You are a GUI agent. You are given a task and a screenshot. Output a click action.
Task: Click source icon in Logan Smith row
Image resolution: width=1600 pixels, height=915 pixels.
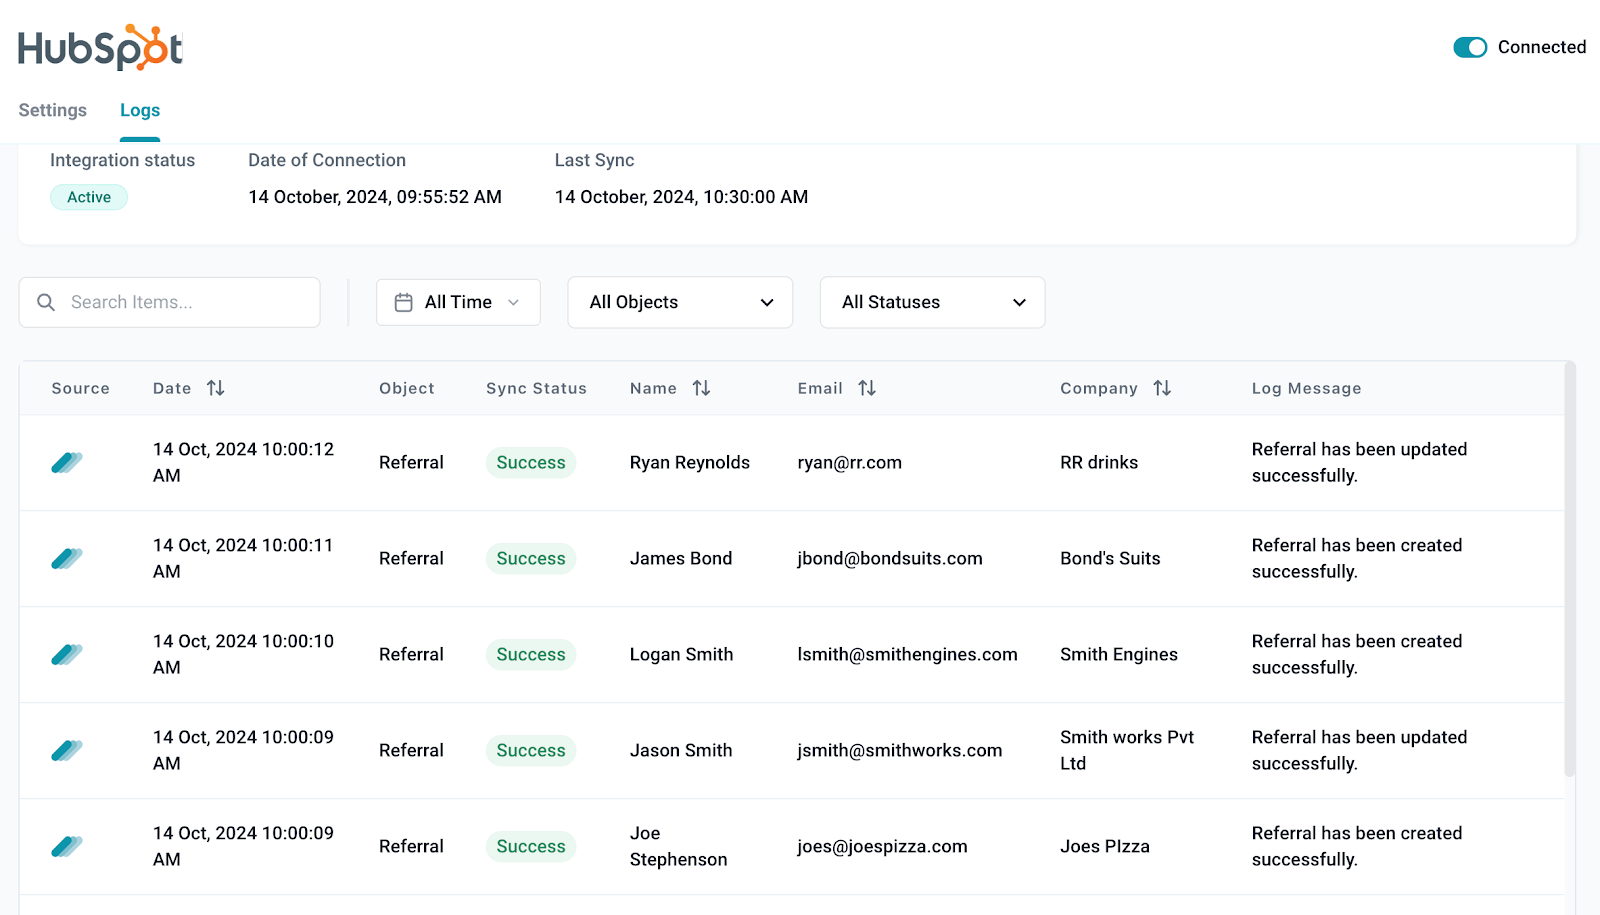tap(67, 654)
